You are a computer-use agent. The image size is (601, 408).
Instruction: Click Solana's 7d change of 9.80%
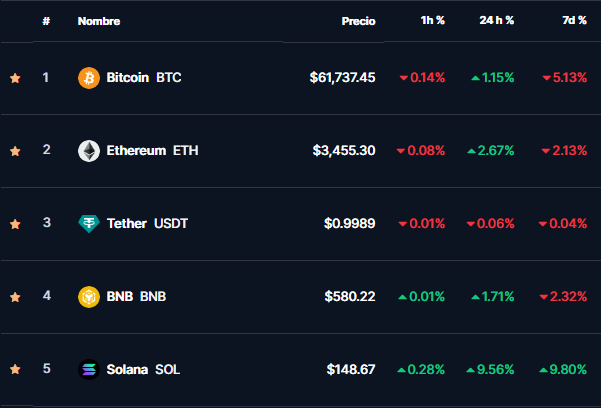point(565,369)
